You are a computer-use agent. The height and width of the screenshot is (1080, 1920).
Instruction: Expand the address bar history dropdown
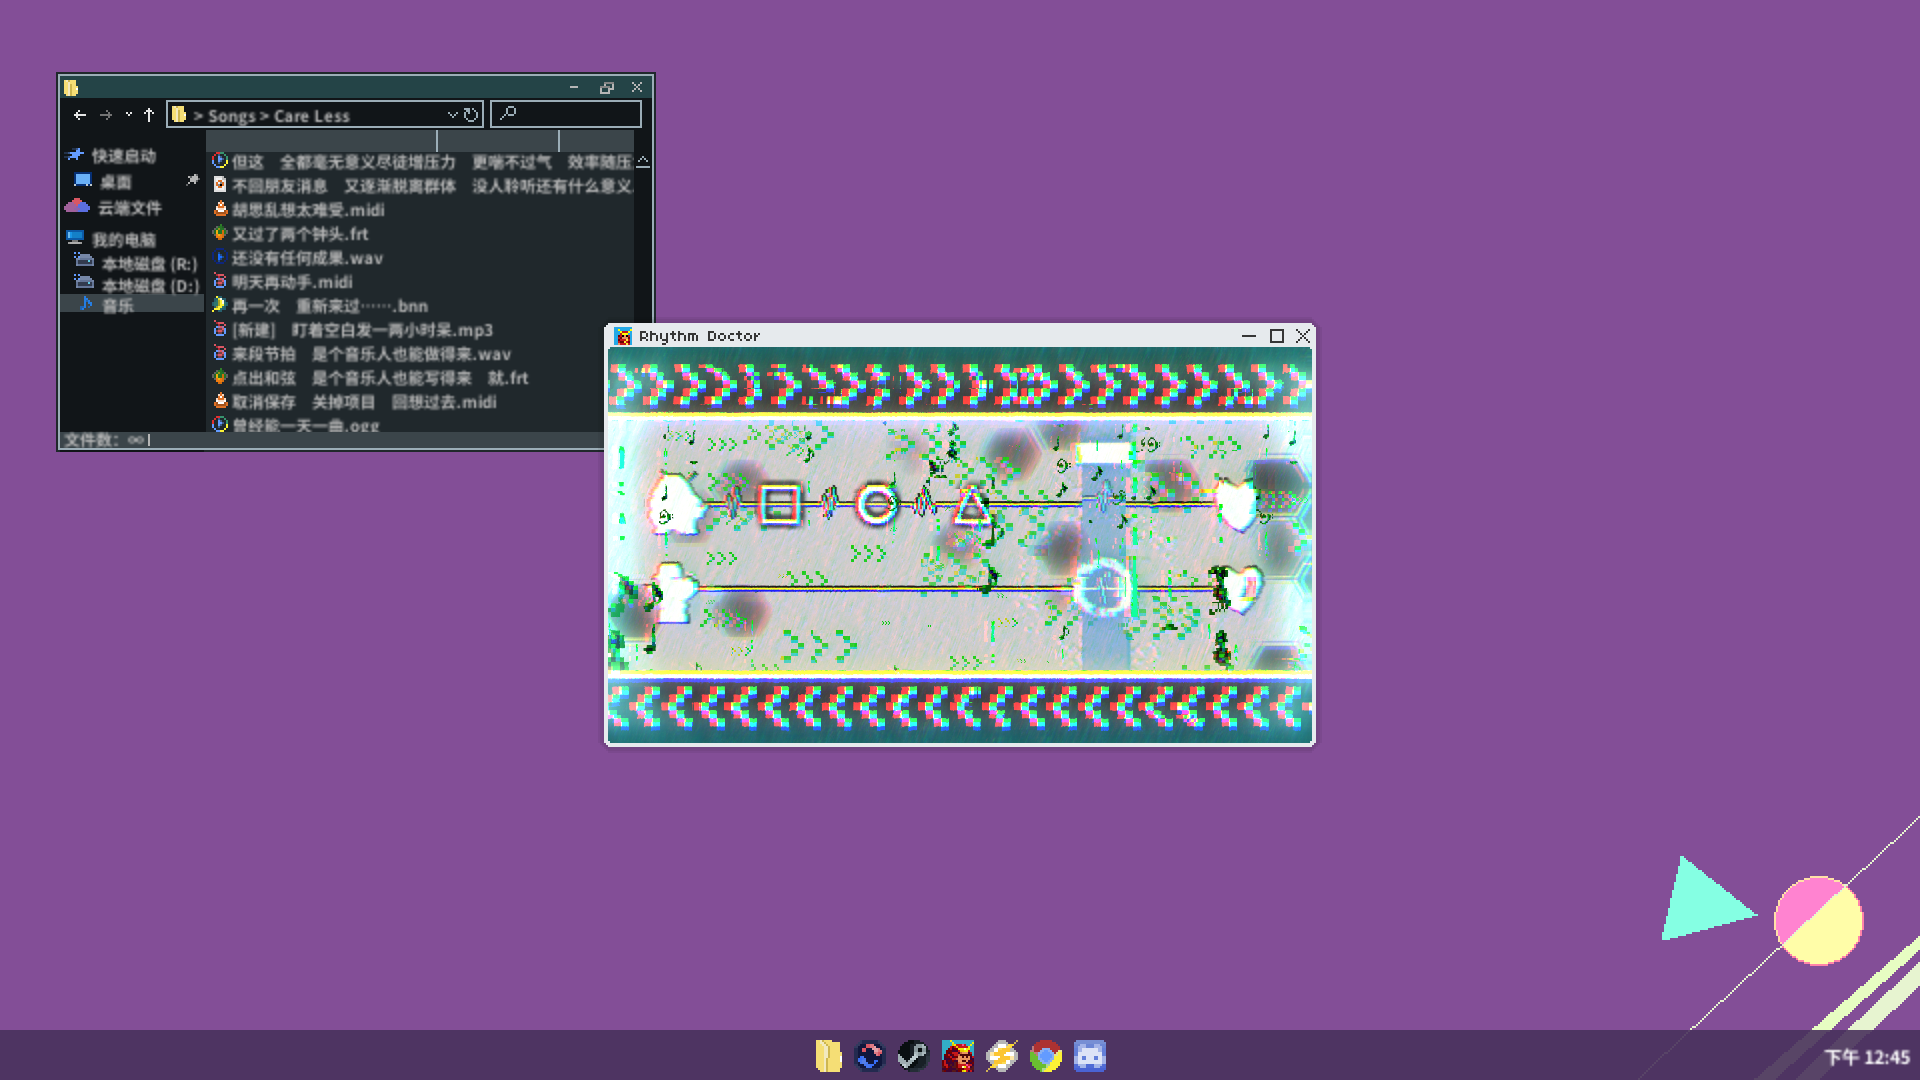(x=452, y=115)
